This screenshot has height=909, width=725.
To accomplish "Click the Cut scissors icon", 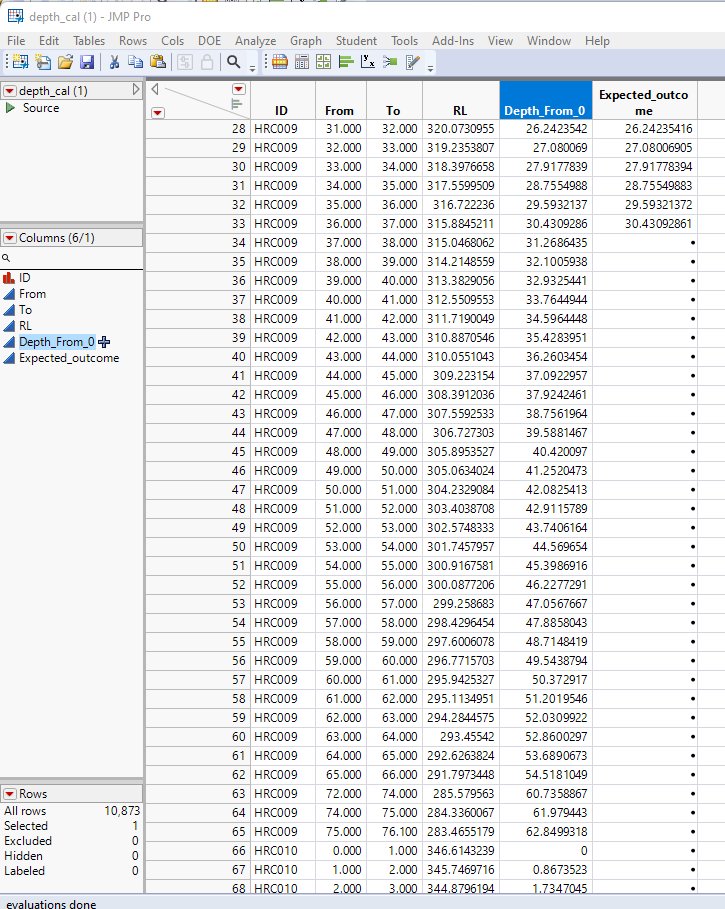I will coord(114,62).
